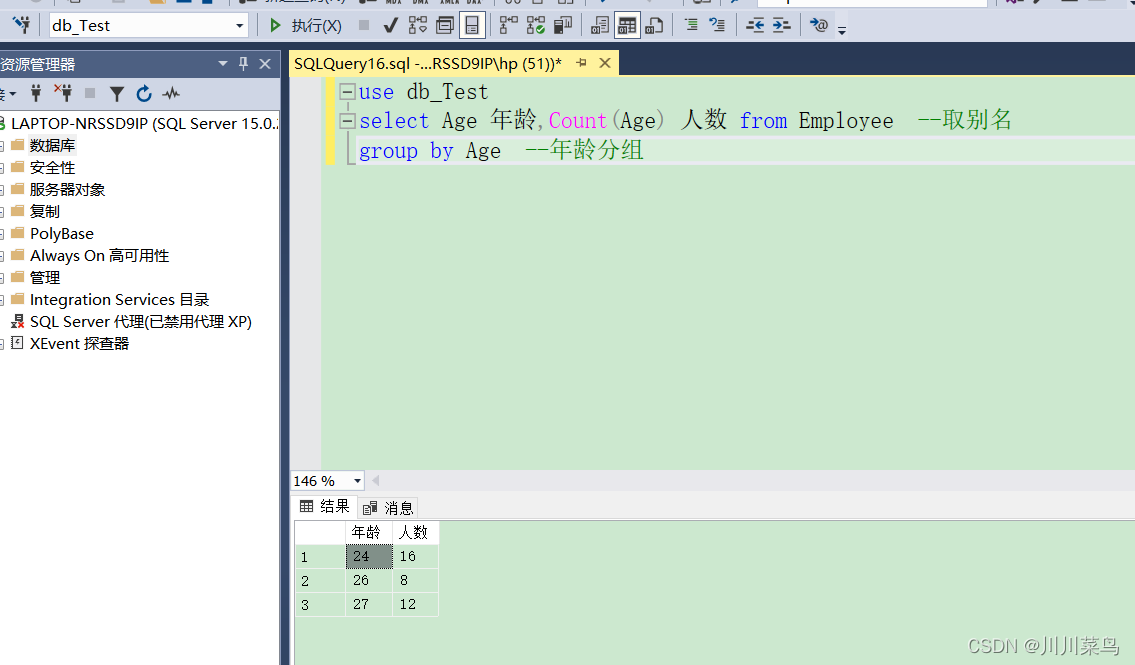Uncomment the selected lines
Image resolution: width=1135 pixels, height=665 pixels.
click(717, 25)
